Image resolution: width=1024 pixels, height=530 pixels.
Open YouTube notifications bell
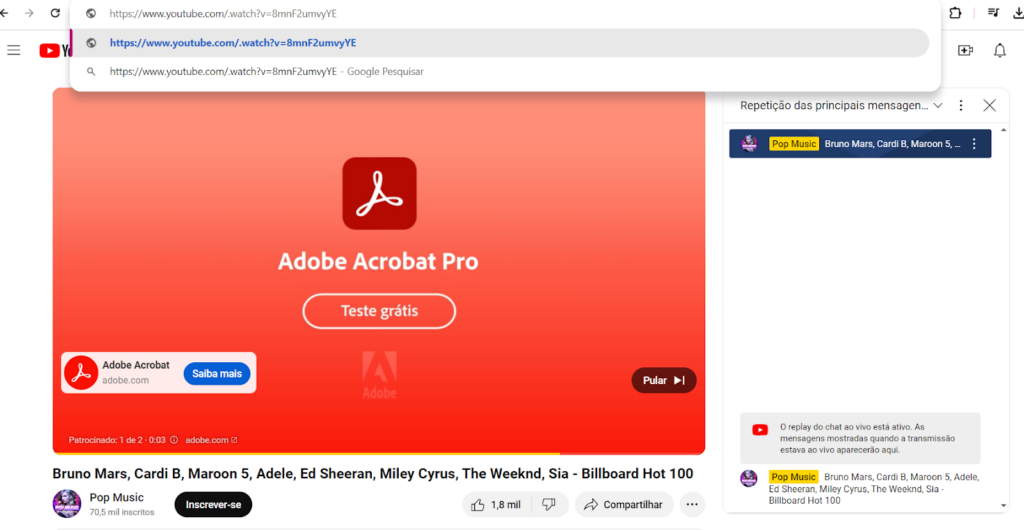point(1000,50)
